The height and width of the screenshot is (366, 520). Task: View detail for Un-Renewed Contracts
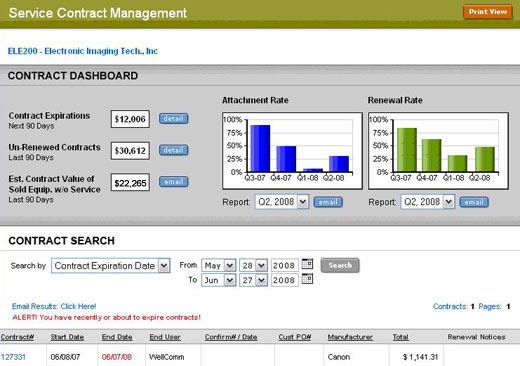coord(173,150)
